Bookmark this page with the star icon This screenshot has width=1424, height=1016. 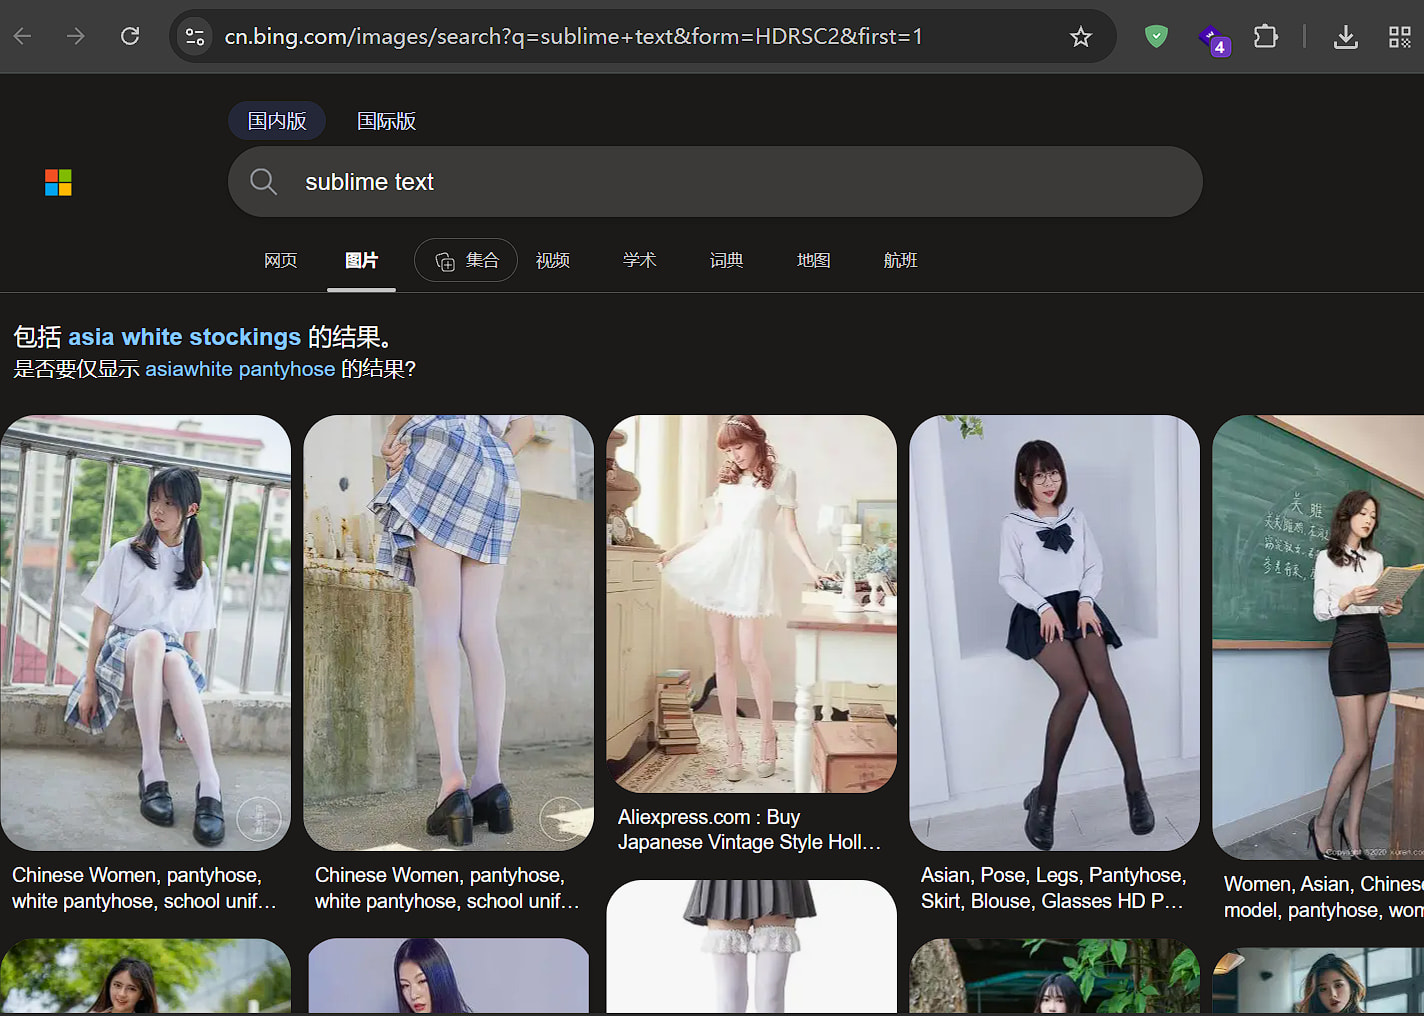[x=1080, y=37]
